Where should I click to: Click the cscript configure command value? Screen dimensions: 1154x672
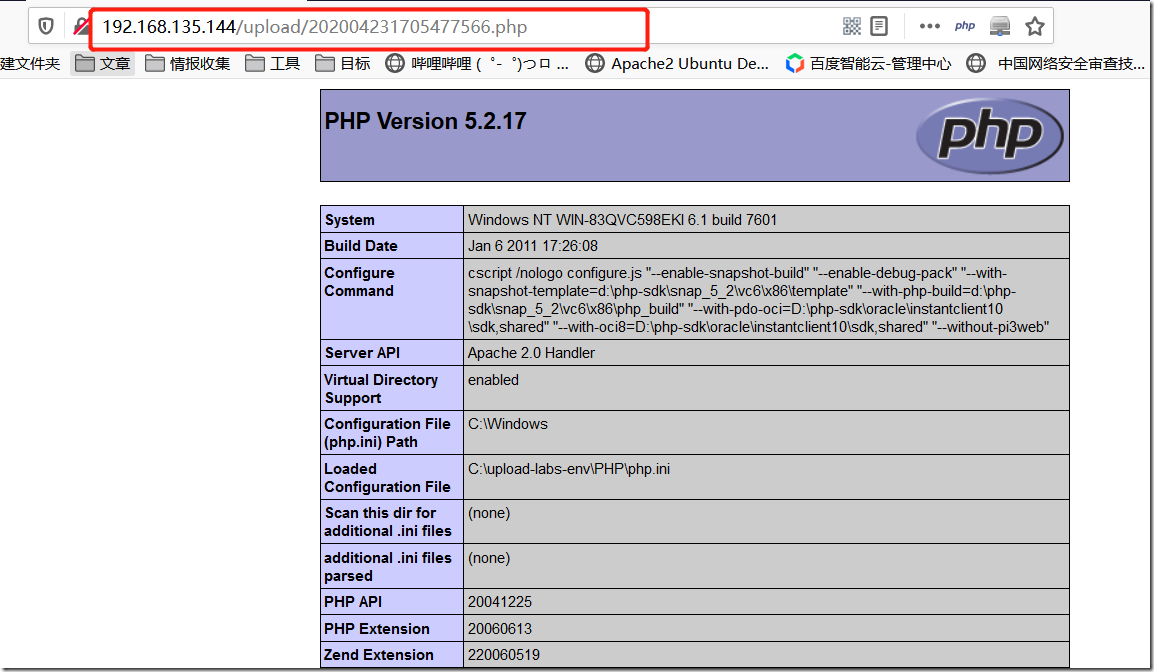[x=759, y=300]
